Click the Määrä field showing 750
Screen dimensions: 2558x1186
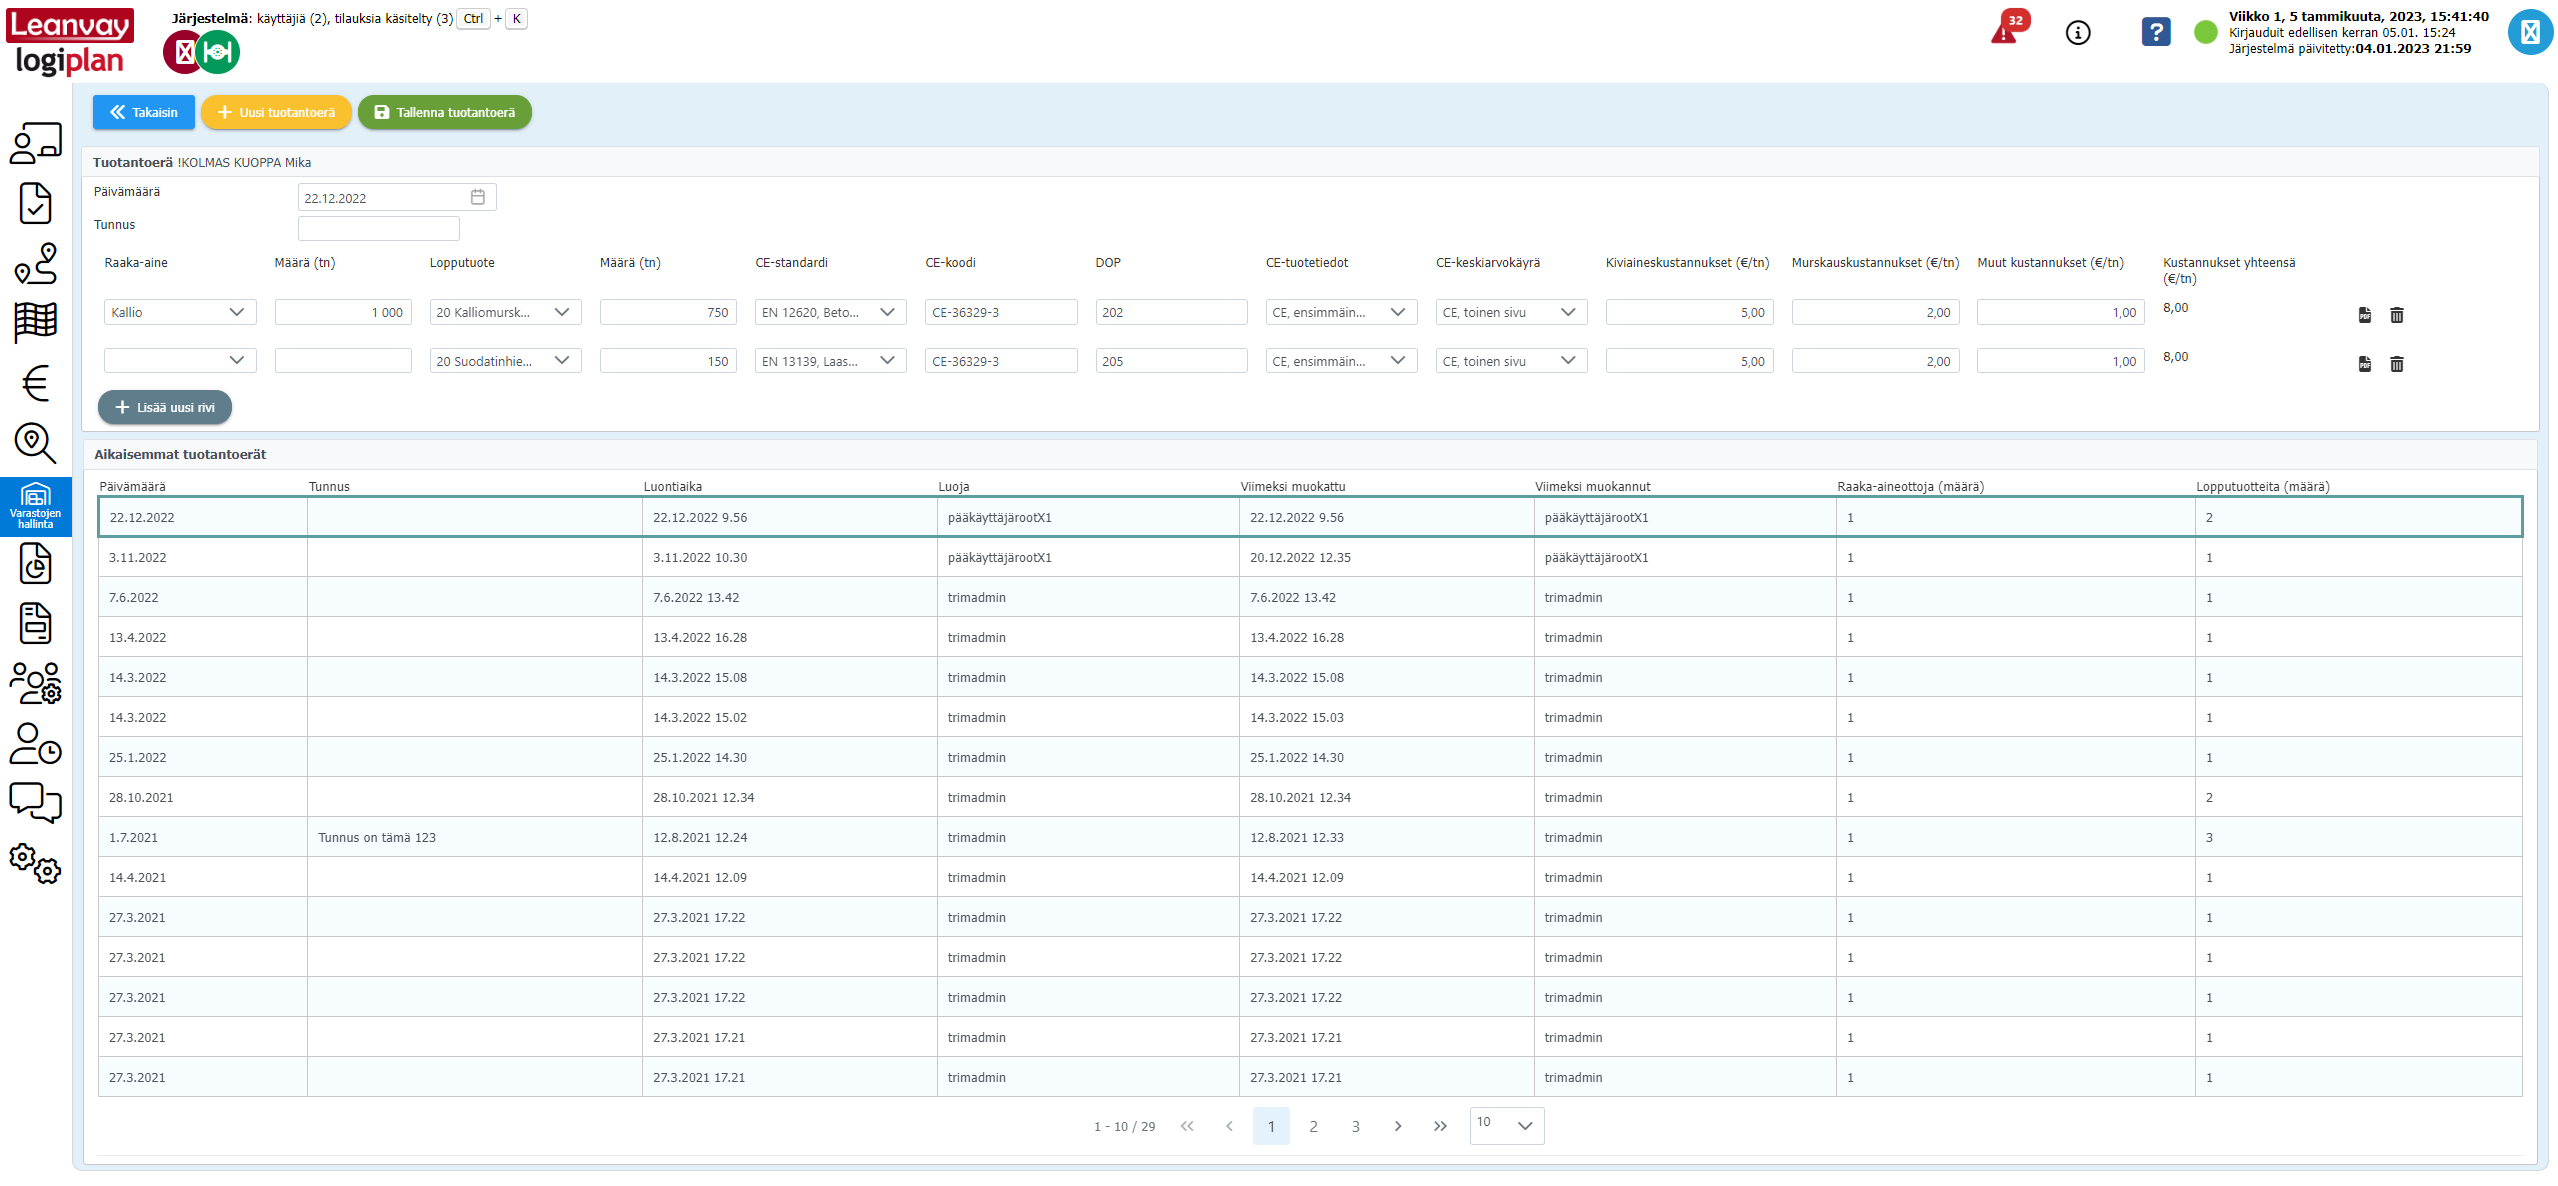[668, 312]
